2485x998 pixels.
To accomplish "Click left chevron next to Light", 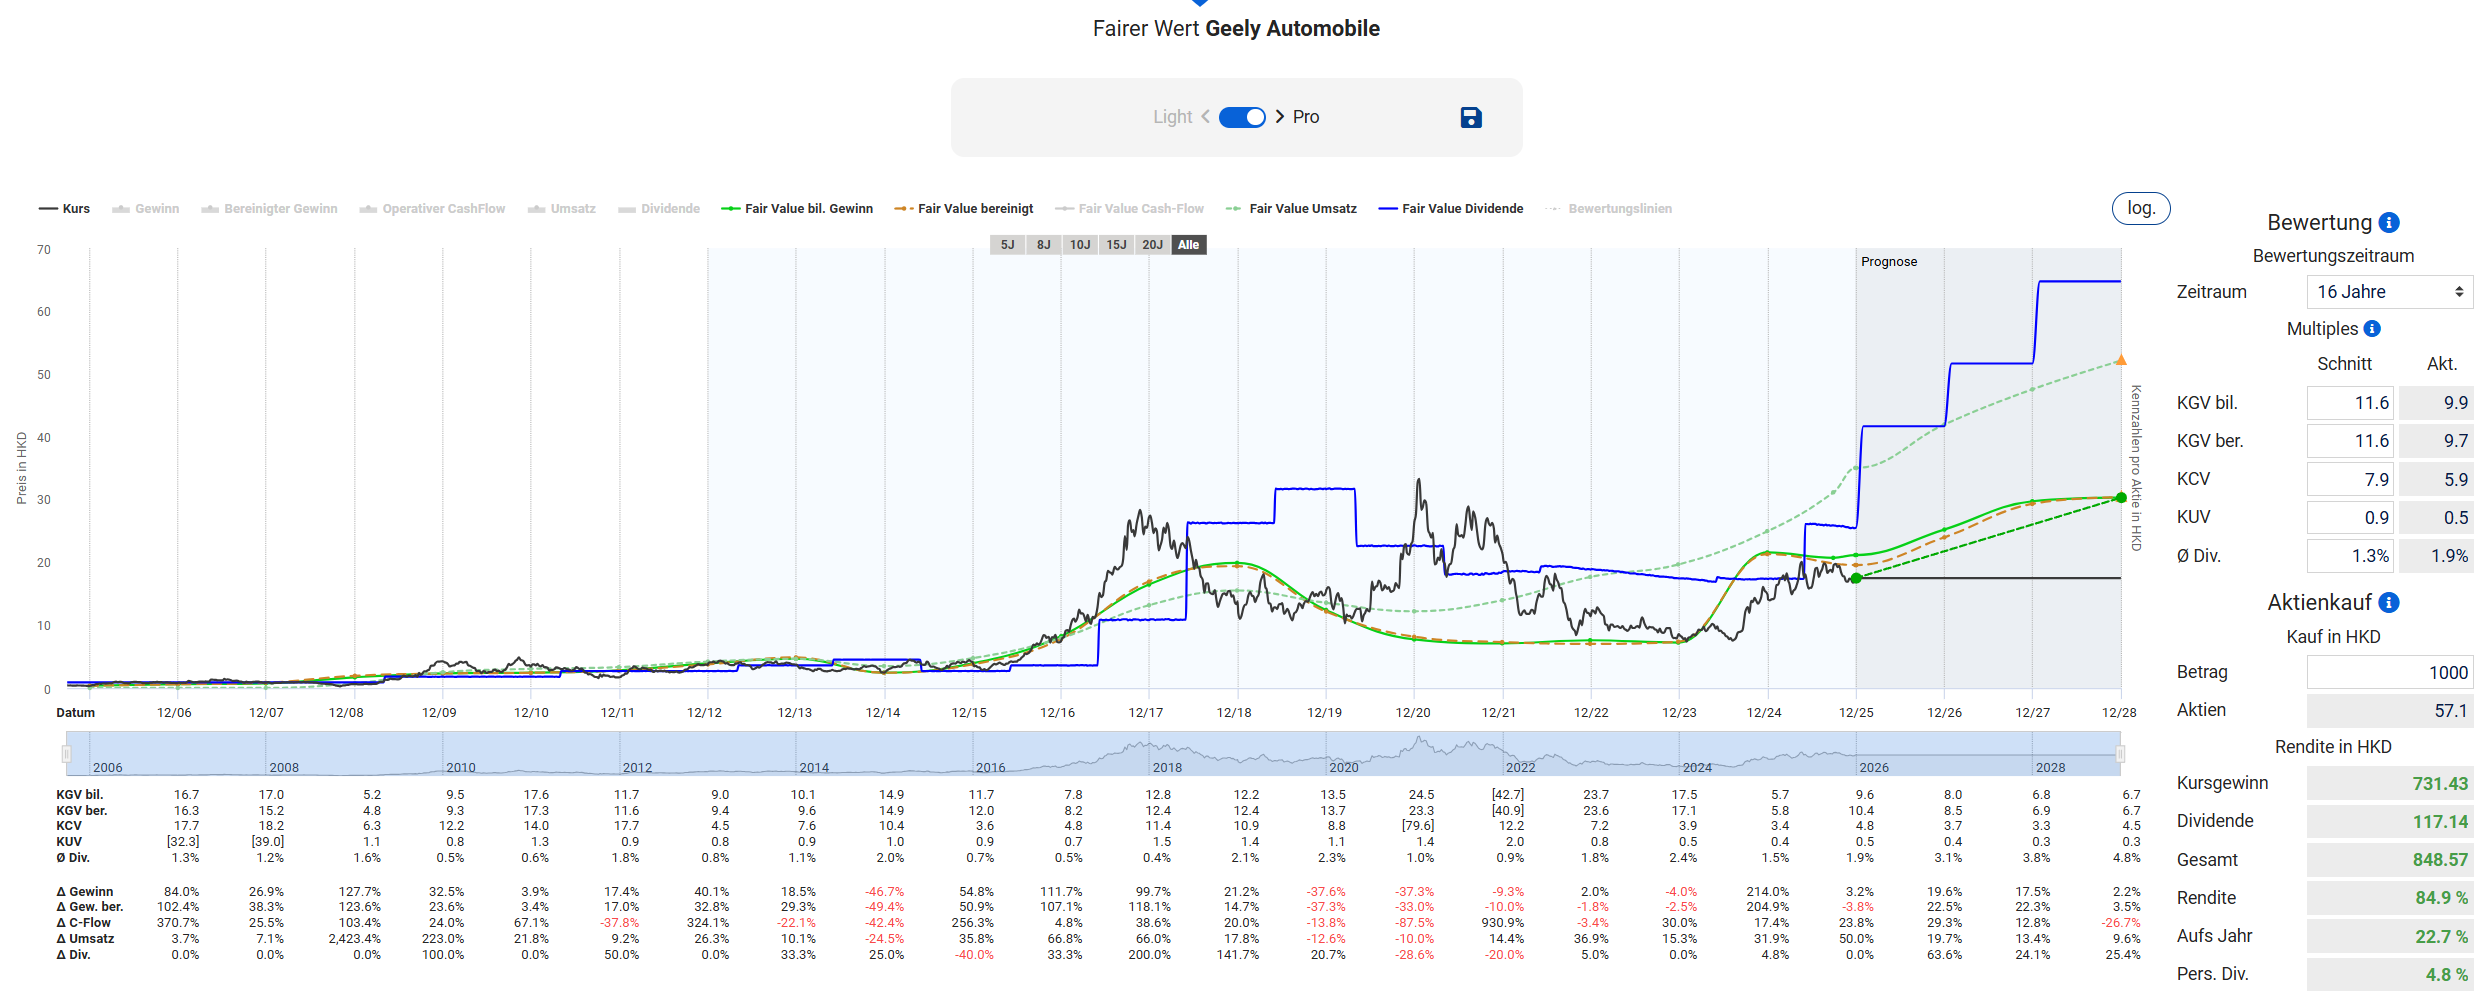I will 1205,117.
